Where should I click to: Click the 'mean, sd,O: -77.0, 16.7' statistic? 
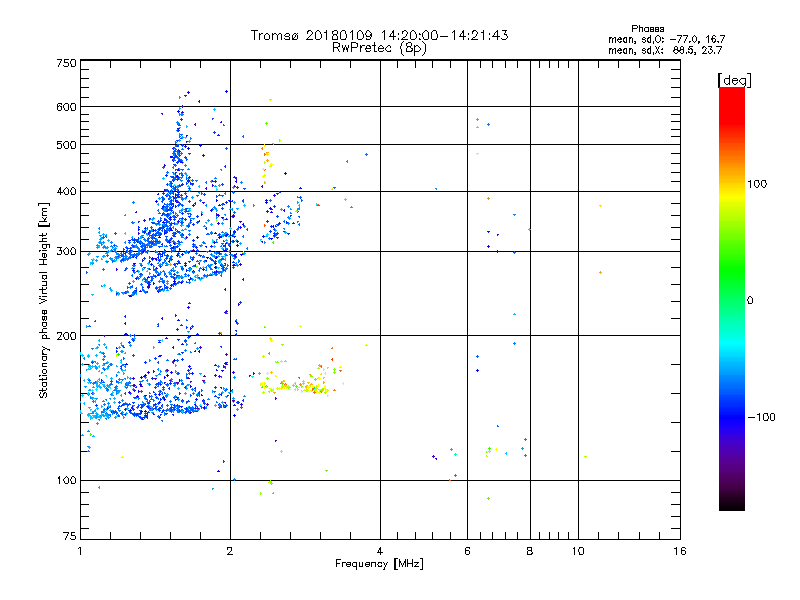666,39
